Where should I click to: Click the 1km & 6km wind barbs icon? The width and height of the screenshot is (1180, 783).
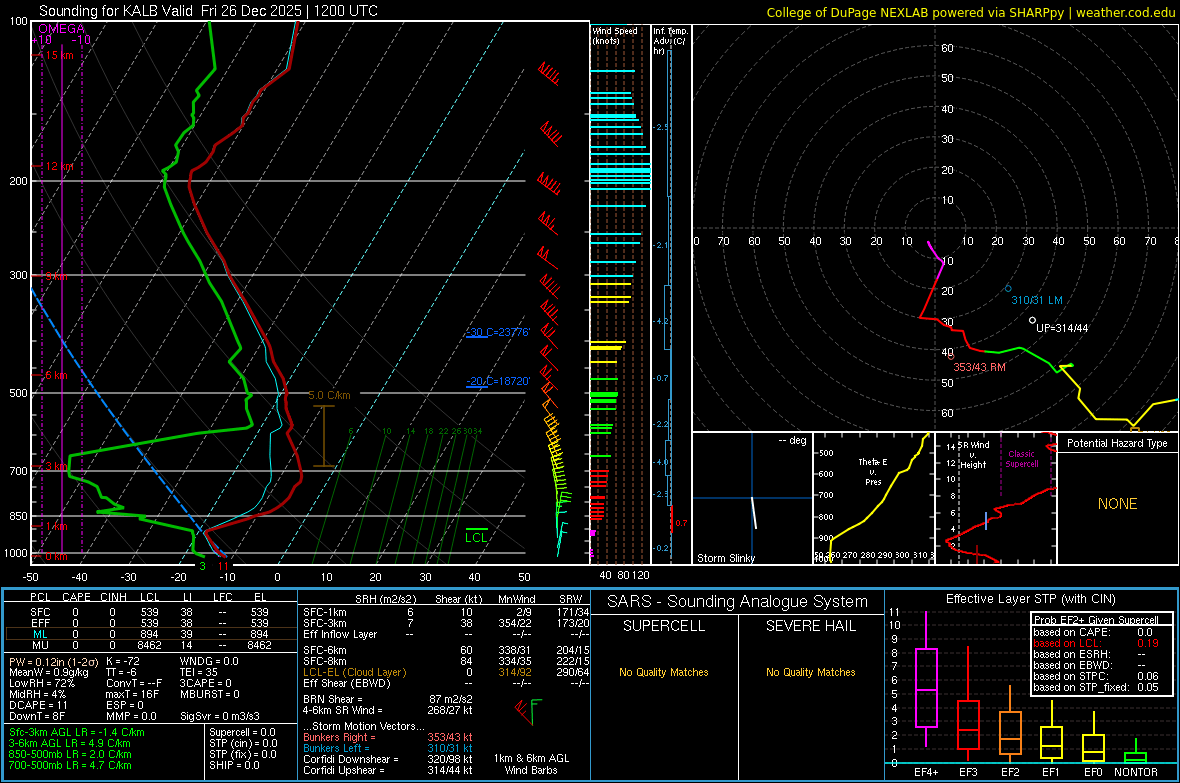[528, 711]
